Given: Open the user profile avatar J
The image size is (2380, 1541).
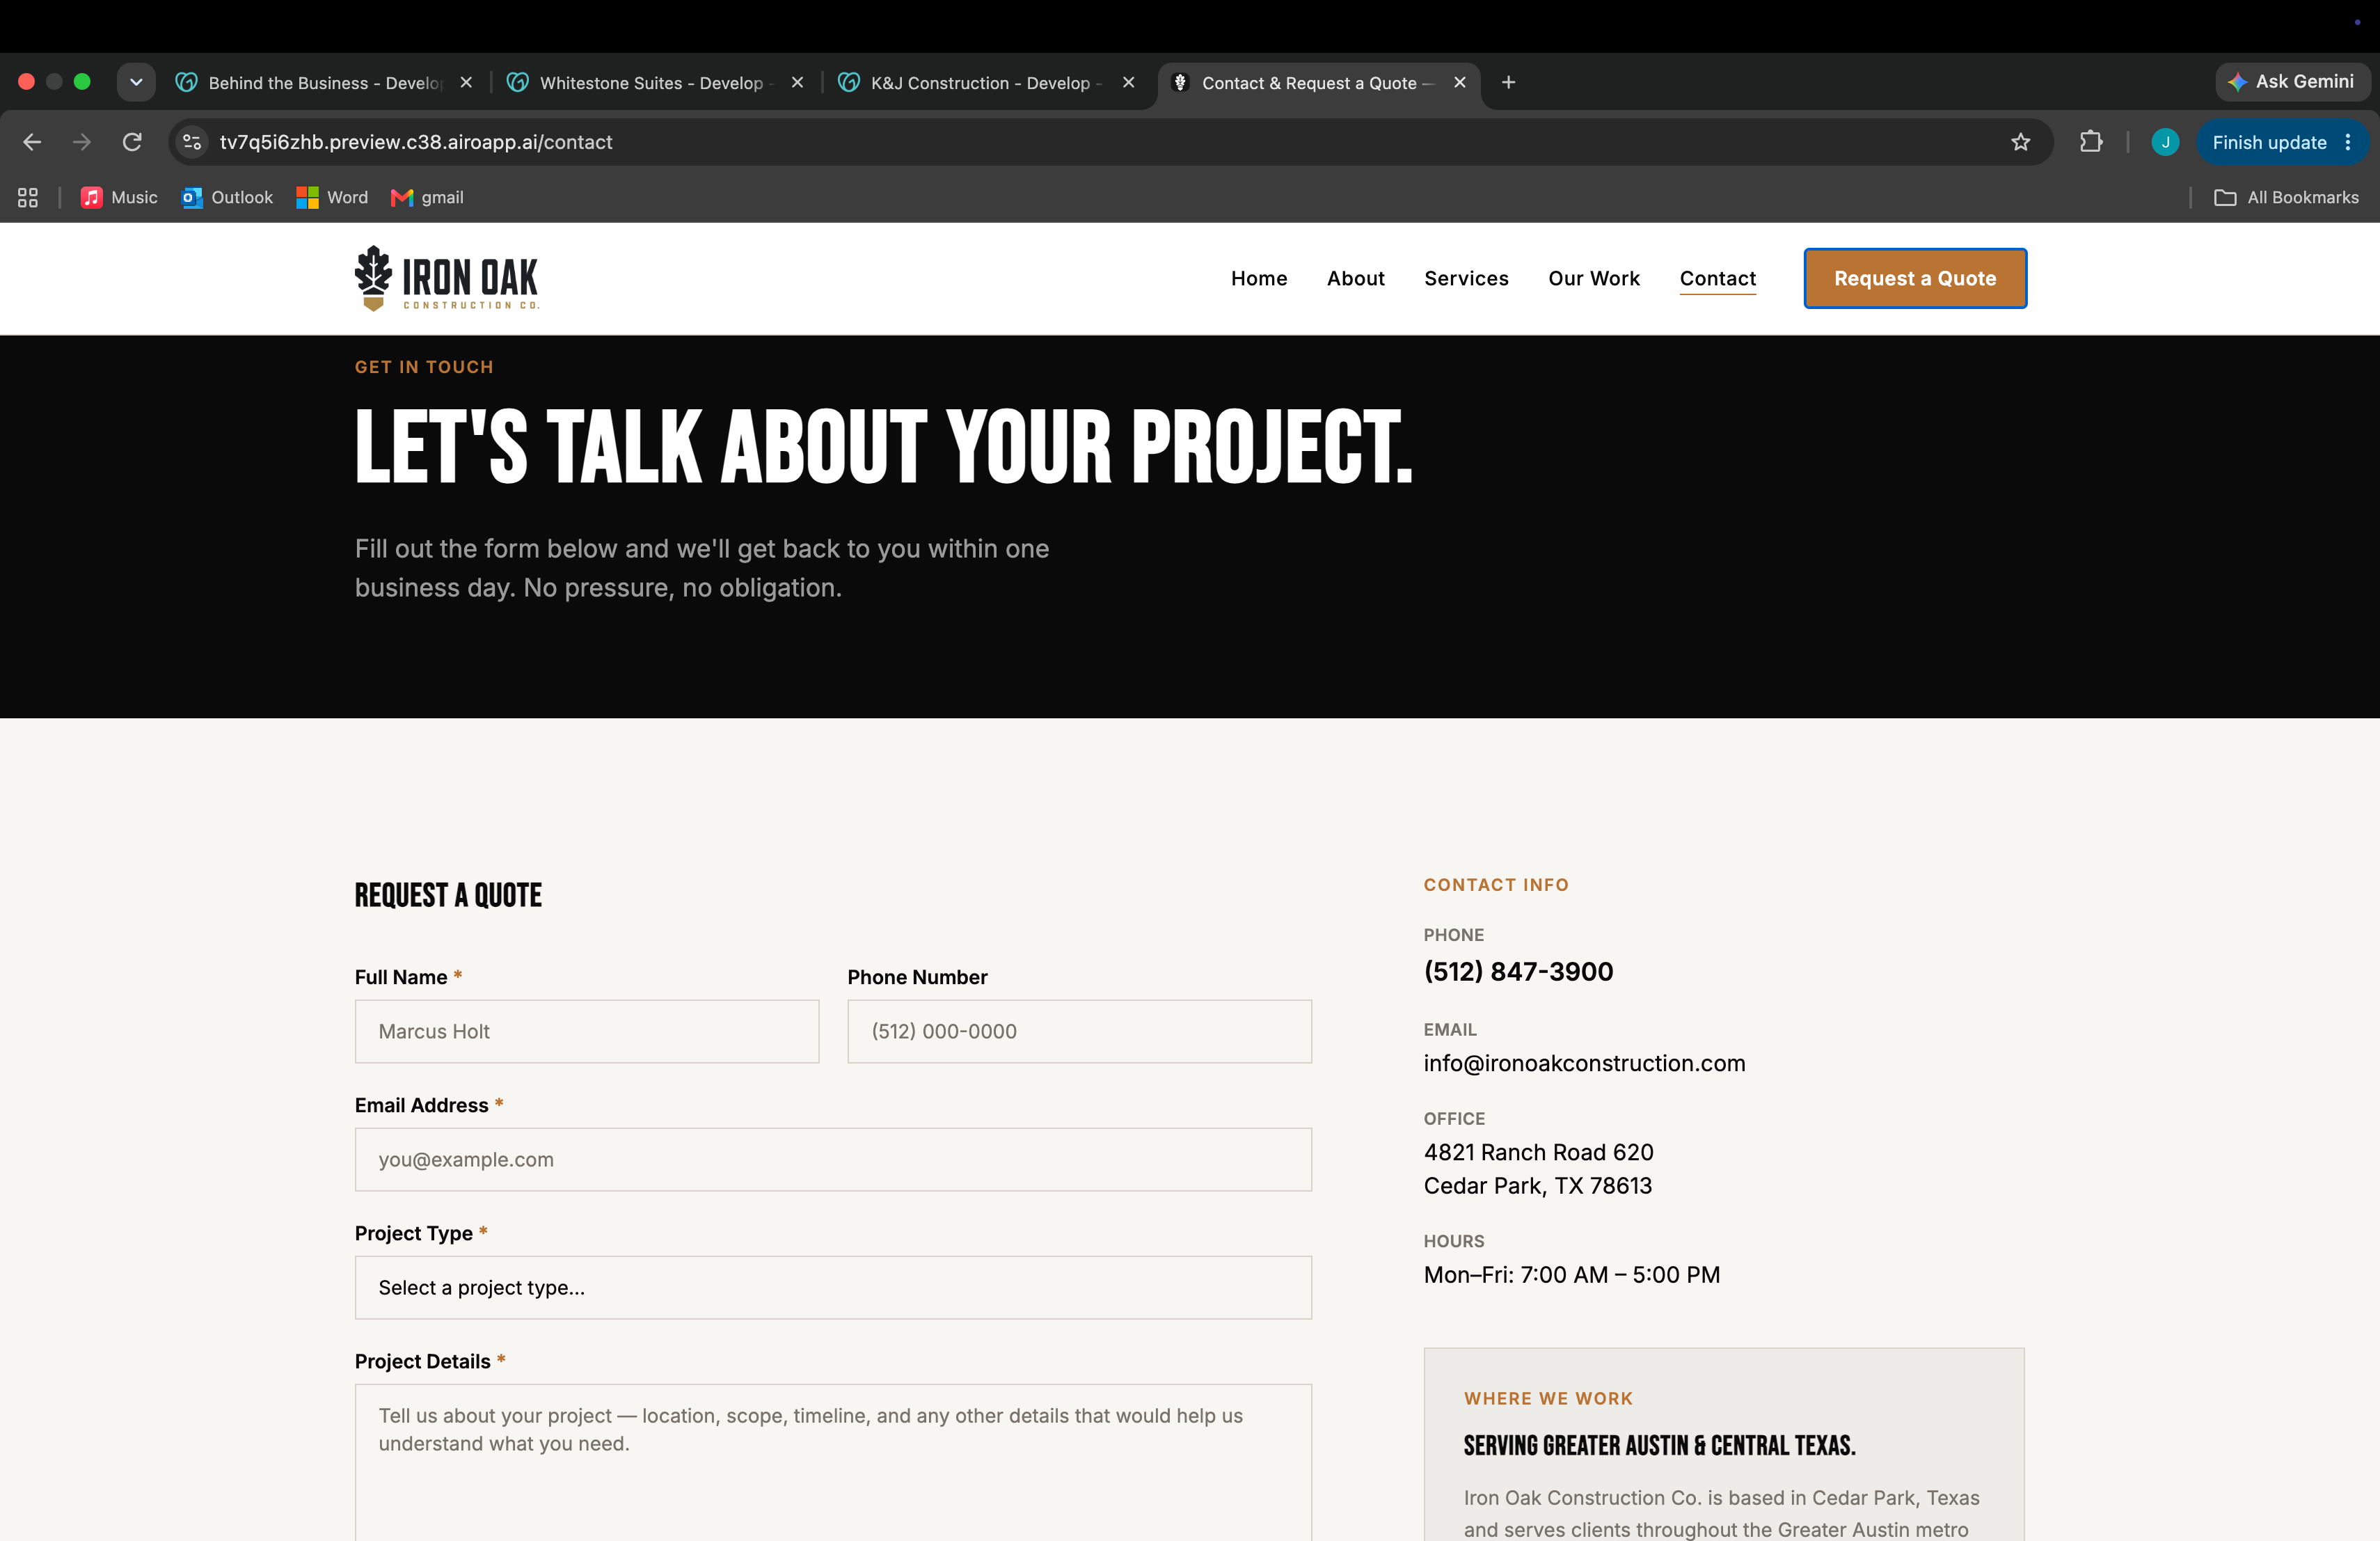Looking at the screenshot, I should (2165, 142).
